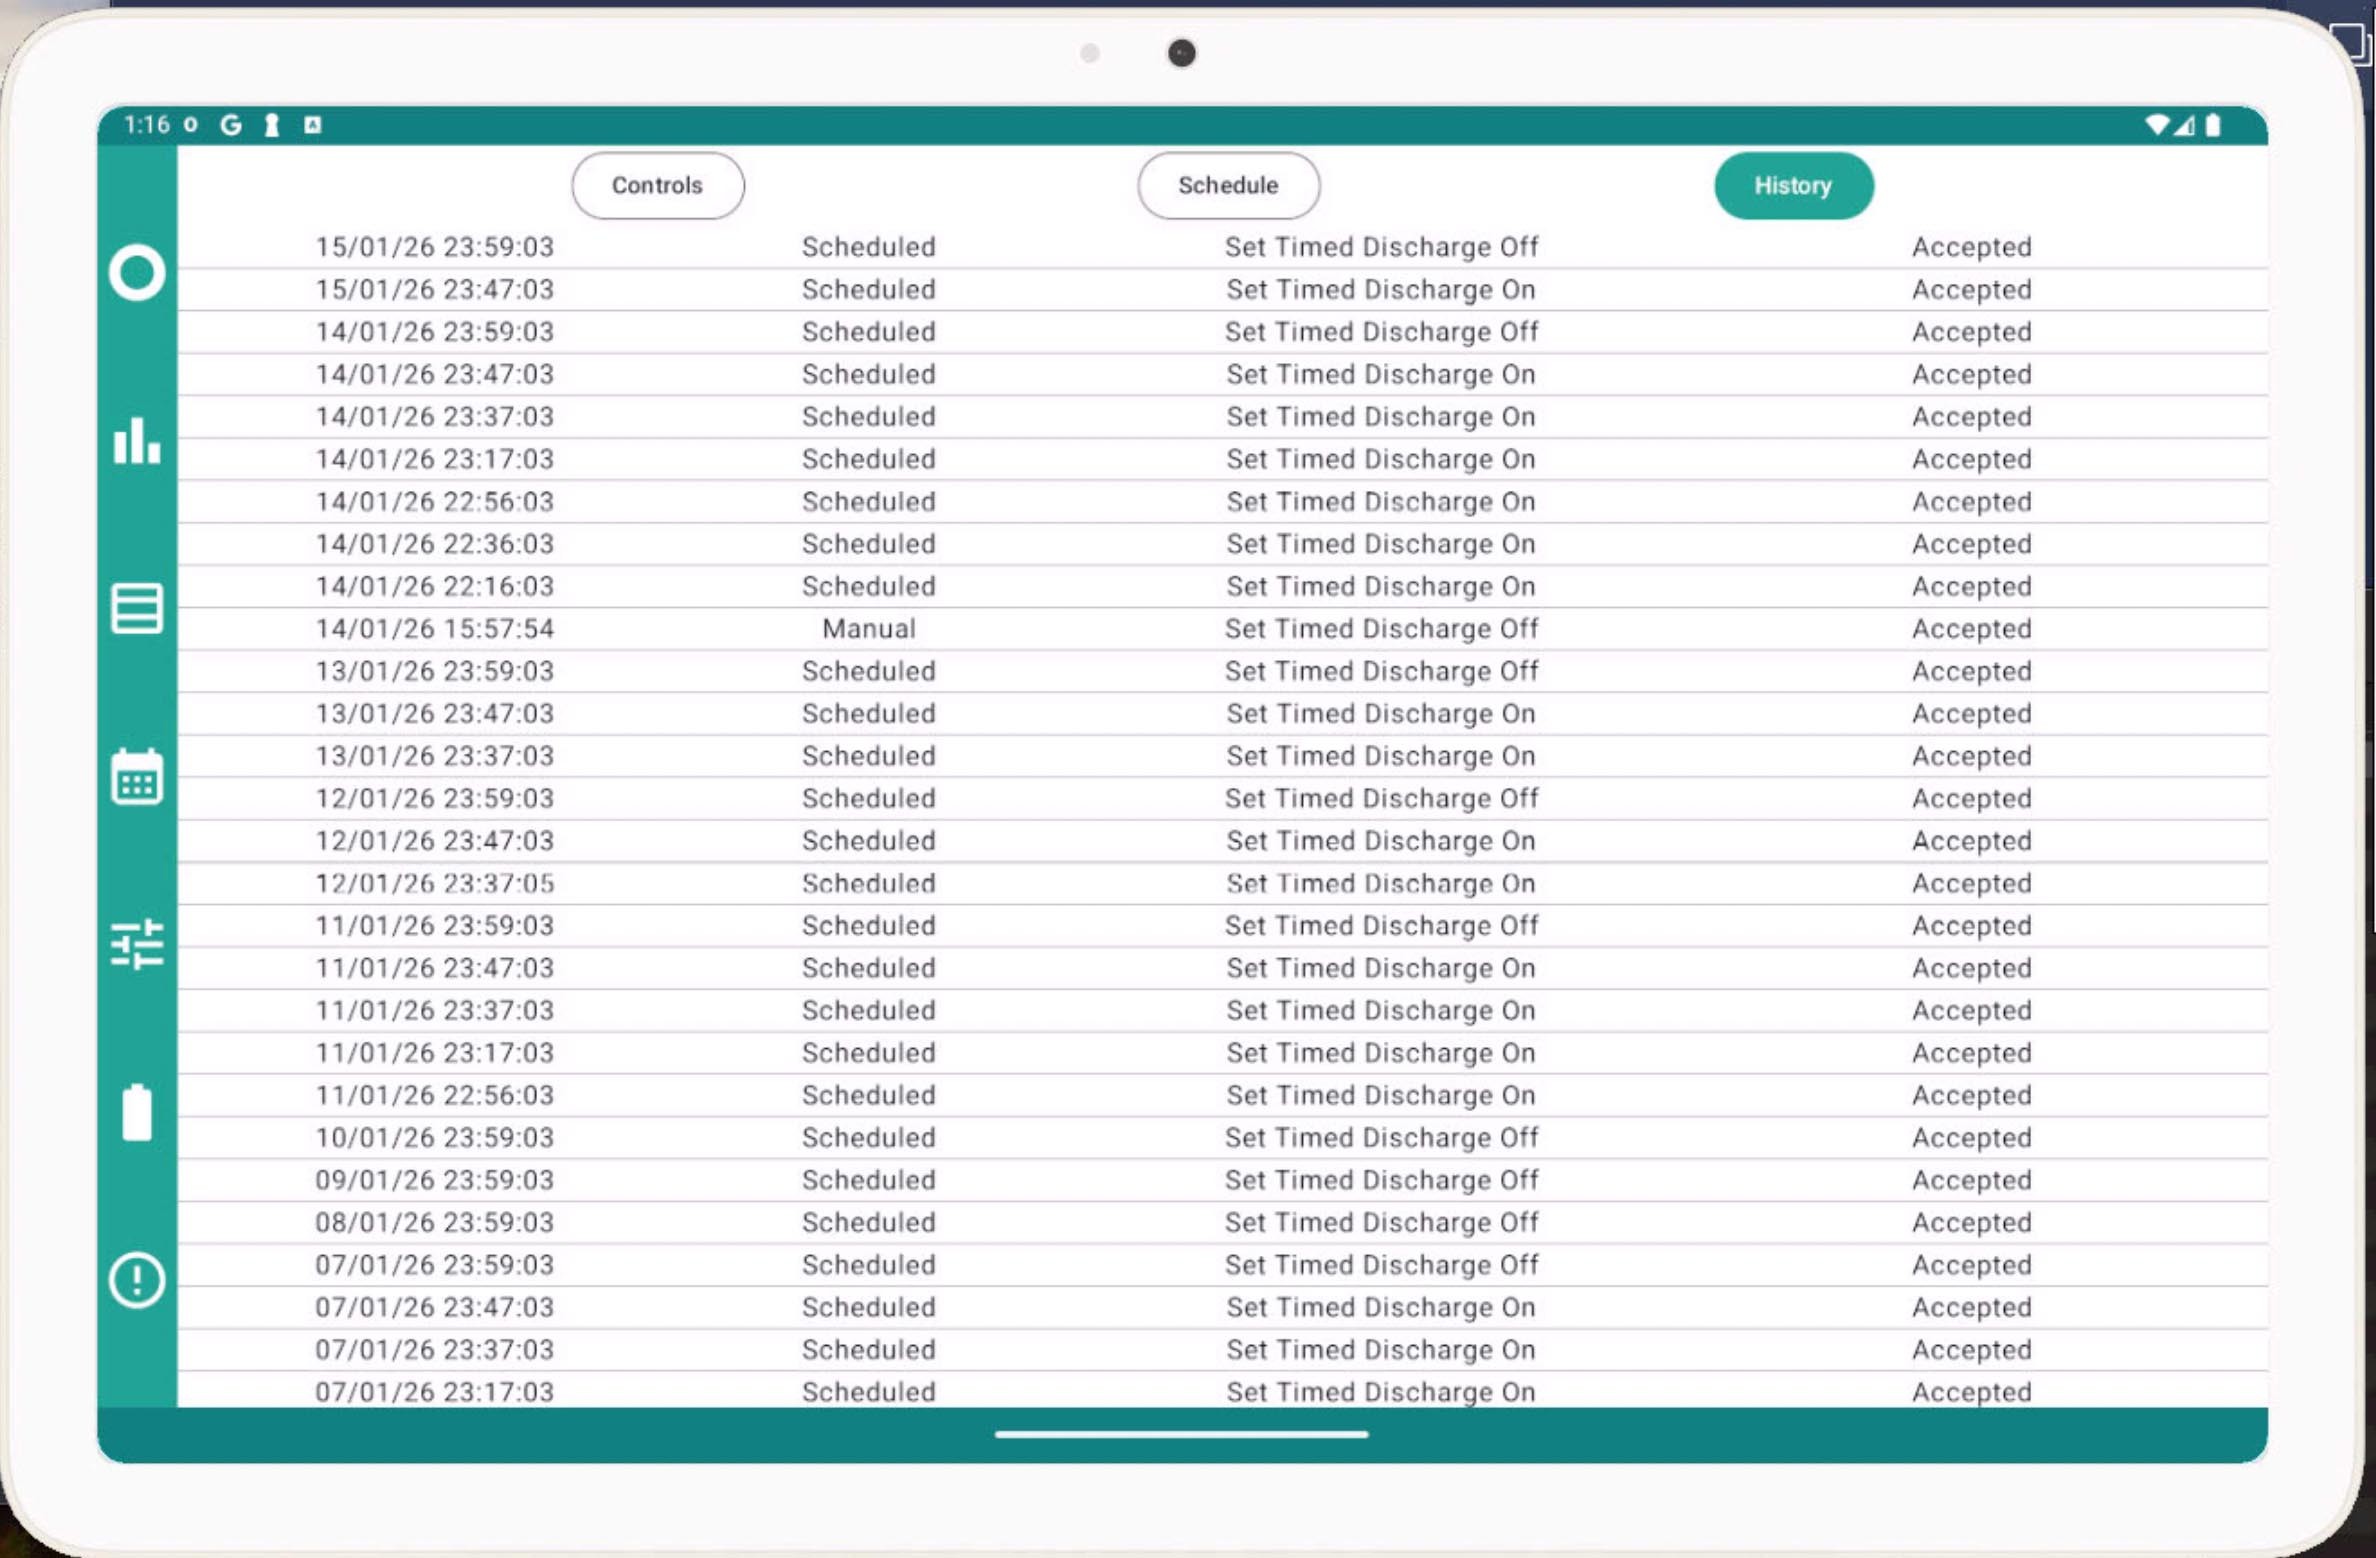Screen dimensions: 2376x1558
Task: Select the 14/01/26 23:59:03 timestamp
Action: (x=435, y=332)
